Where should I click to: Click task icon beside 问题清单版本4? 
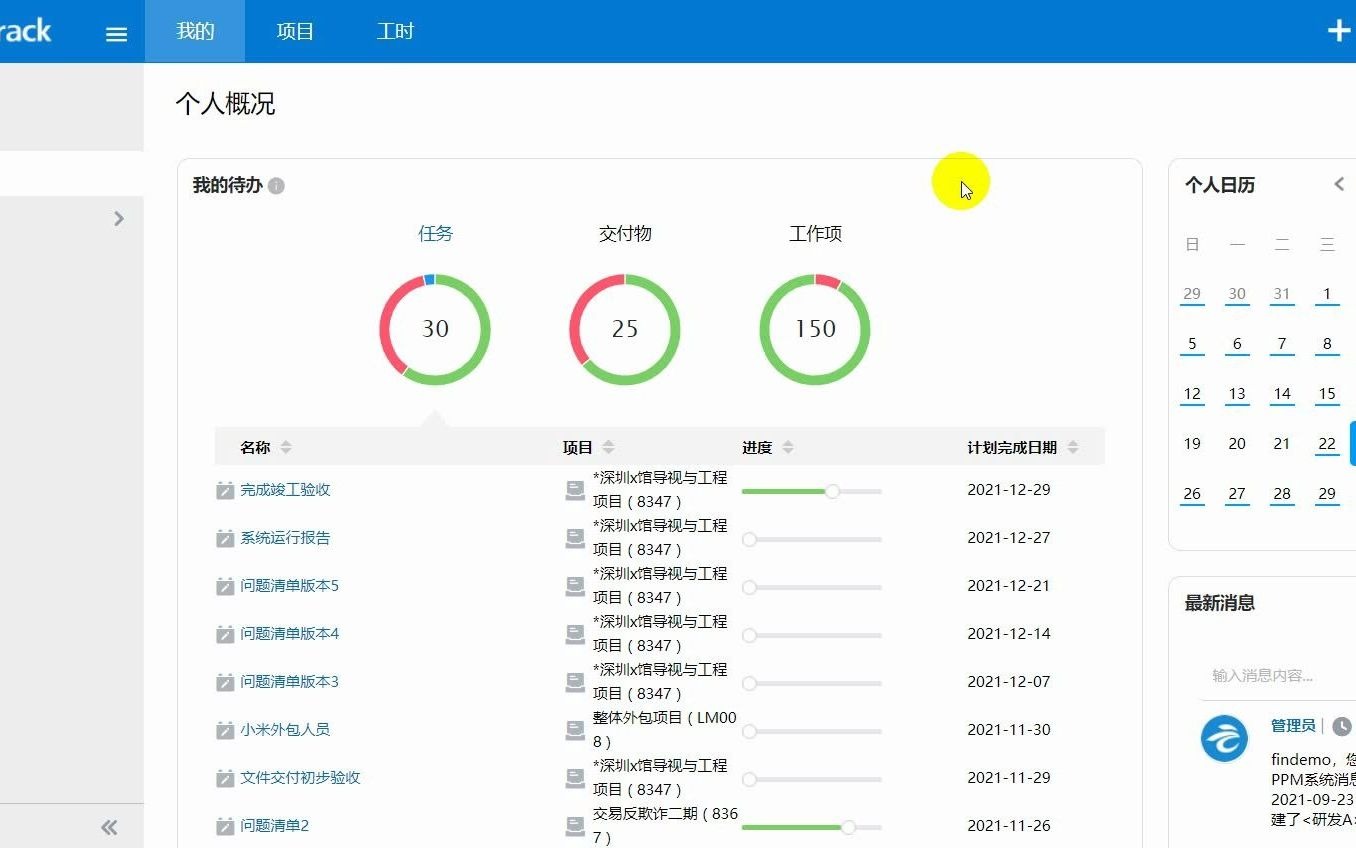tap(225, 634)
